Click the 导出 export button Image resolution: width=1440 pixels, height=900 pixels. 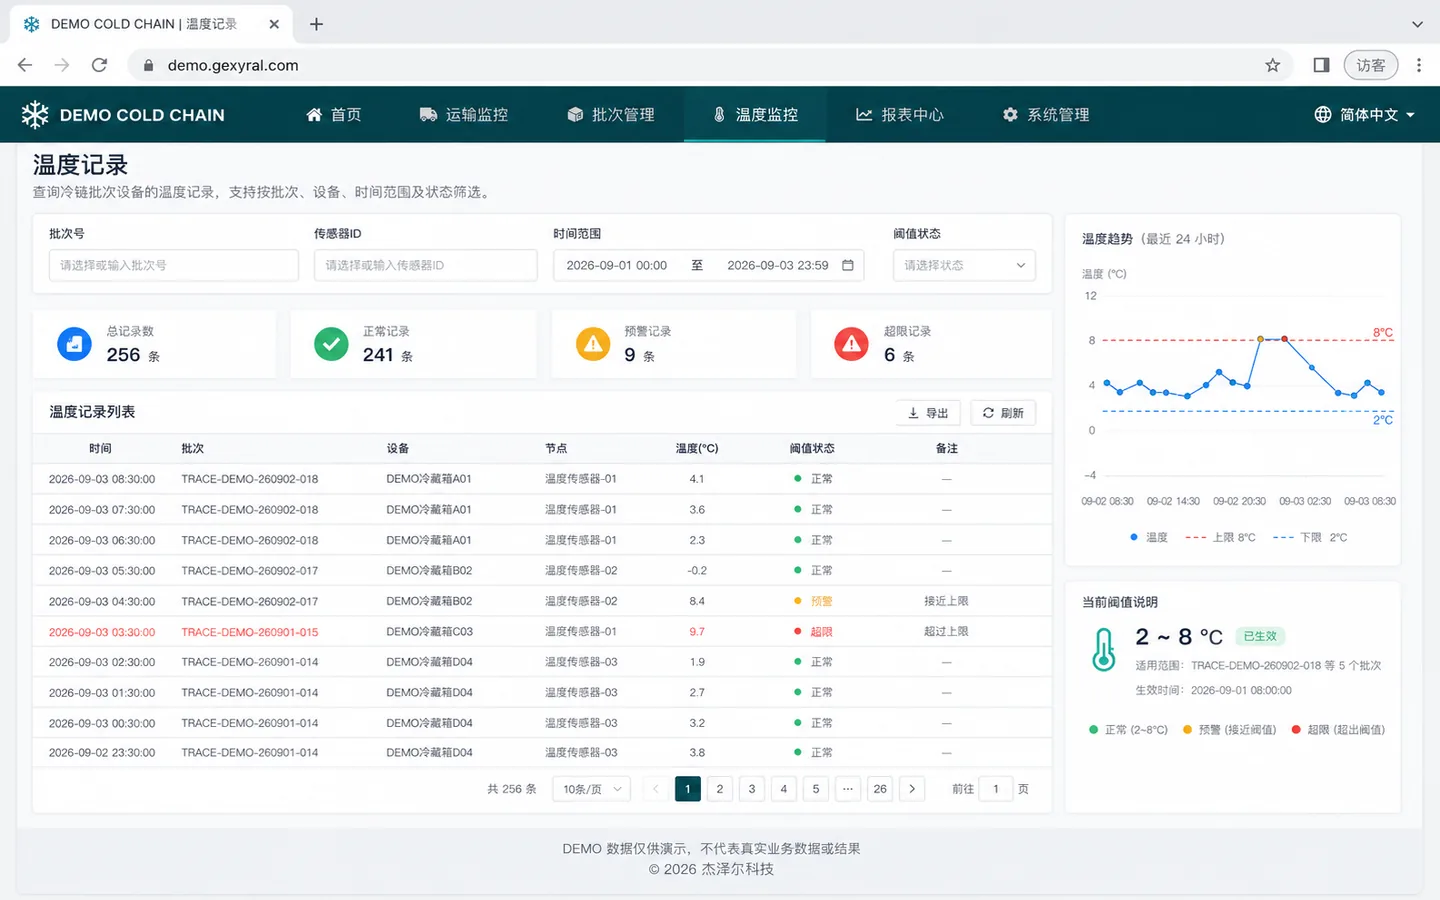[928, 413]
